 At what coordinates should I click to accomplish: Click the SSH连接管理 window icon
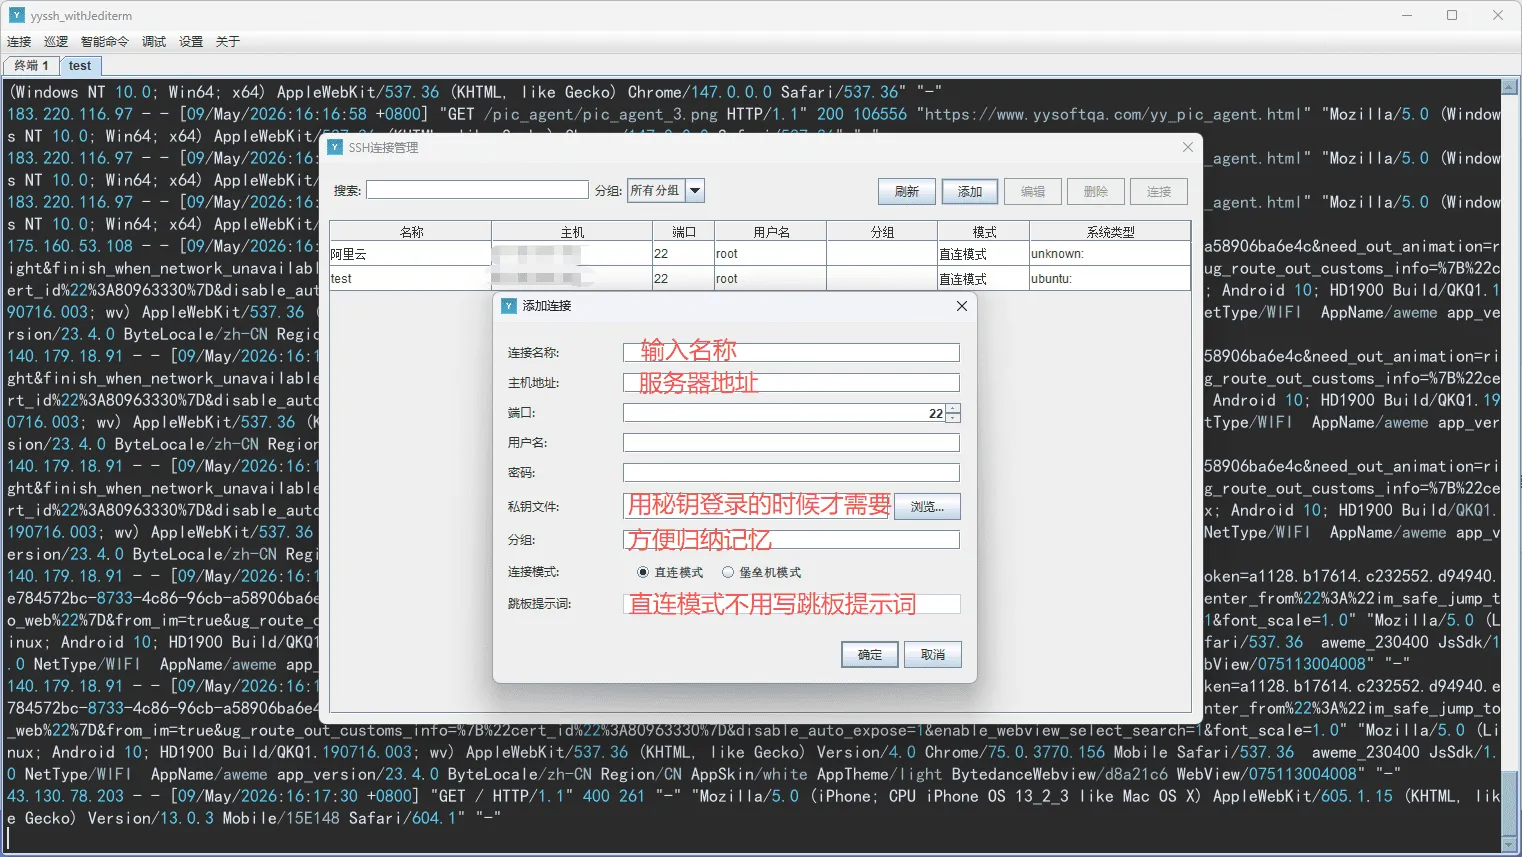[335, 147]
